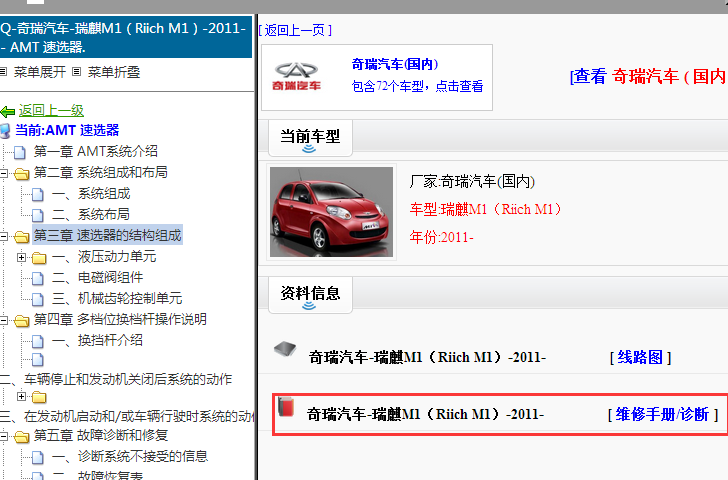The height and width of the screenshot is (480, 728).
Task: Click the folder icon of 一、液压动力单元
Action: [39, 258]
